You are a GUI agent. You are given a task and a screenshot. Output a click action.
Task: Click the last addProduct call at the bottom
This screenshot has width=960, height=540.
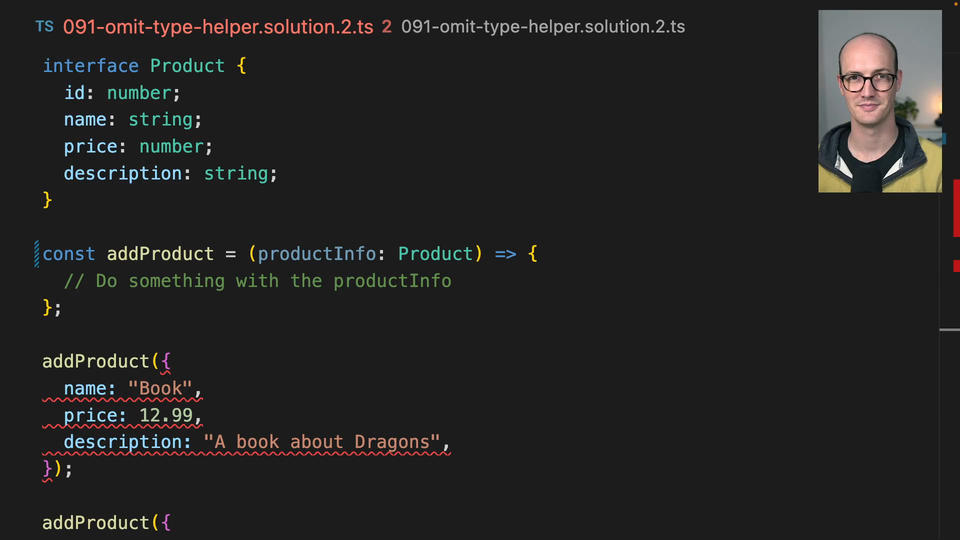[95, 523]
